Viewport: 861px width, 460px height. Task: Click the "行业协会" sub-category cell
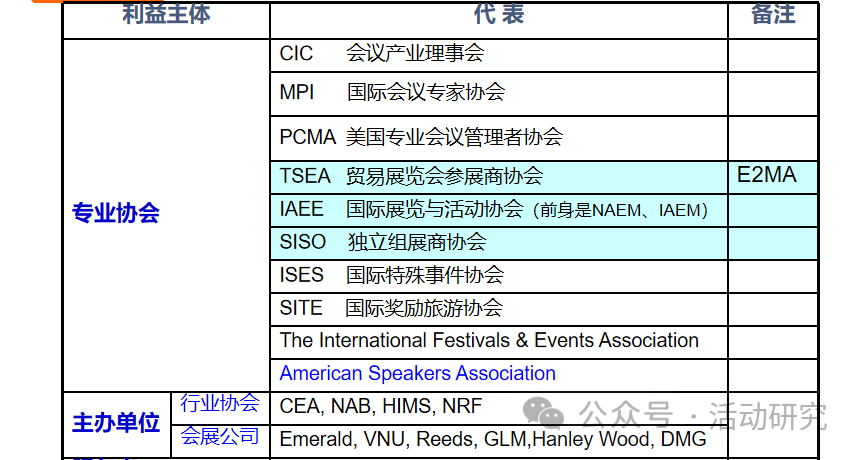(220, 407)
